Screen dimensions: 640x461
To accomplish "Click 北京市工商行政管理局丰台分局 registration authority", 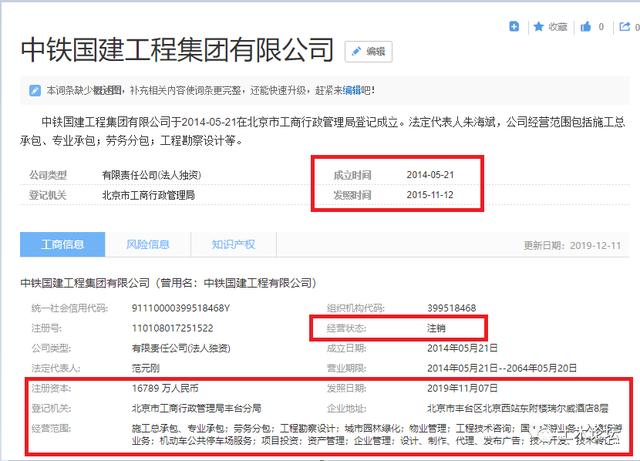I will tap(196, 408).
